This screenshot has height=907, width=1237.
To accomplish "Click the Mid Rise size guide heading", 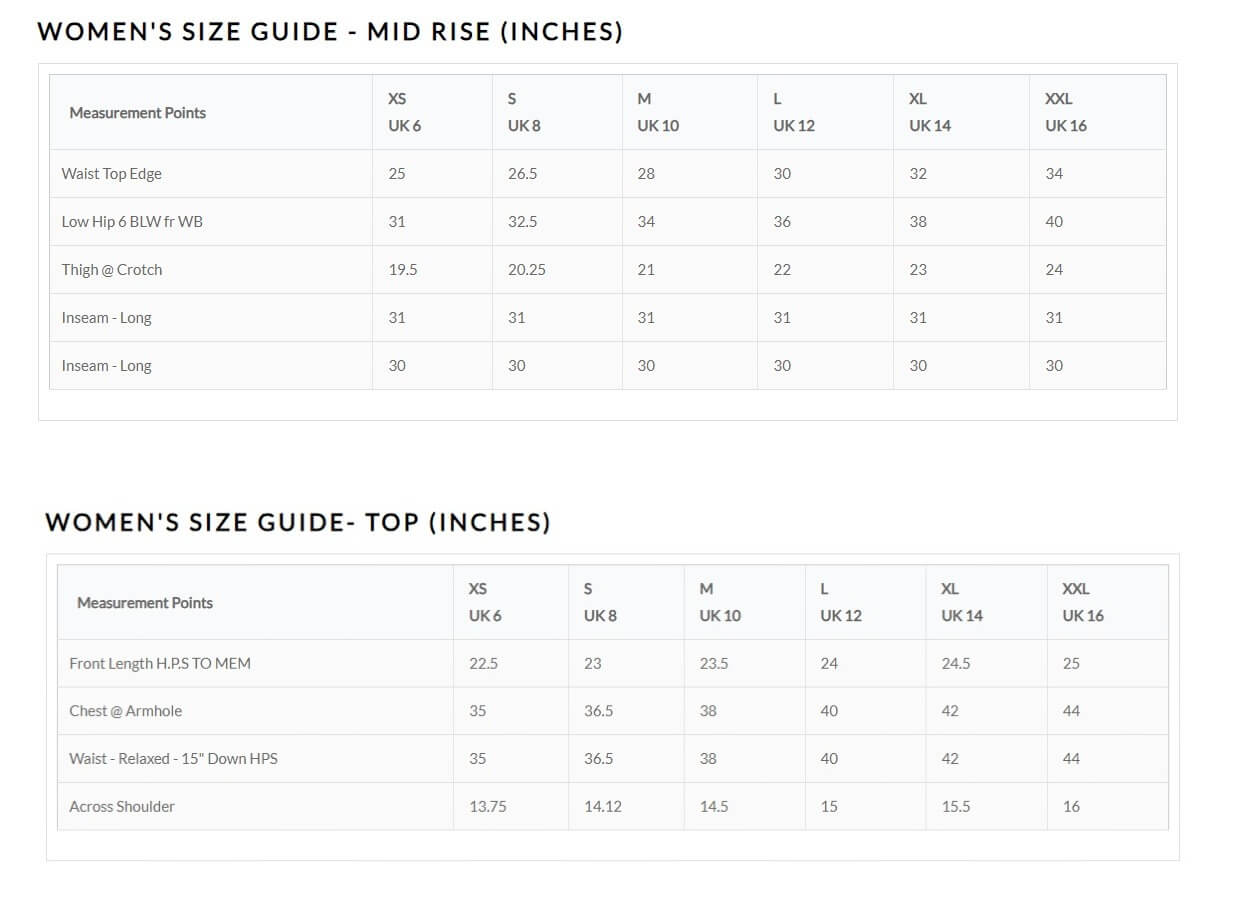I will pos(330,32).
